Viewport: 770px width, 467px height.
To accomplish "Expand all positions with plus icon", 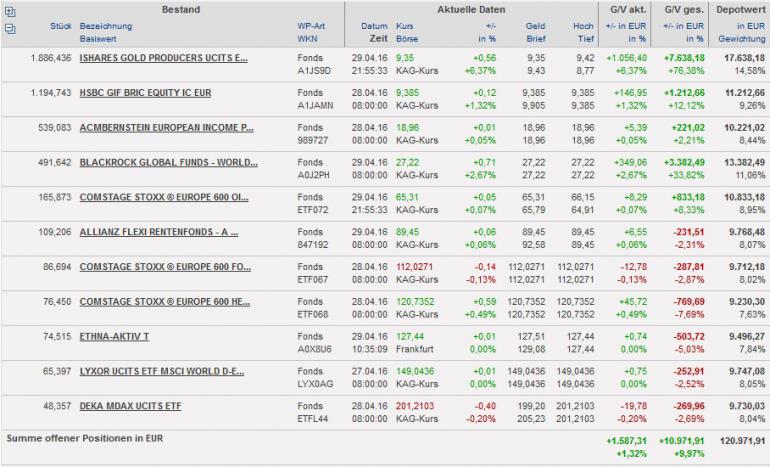I will click(10, 11).
